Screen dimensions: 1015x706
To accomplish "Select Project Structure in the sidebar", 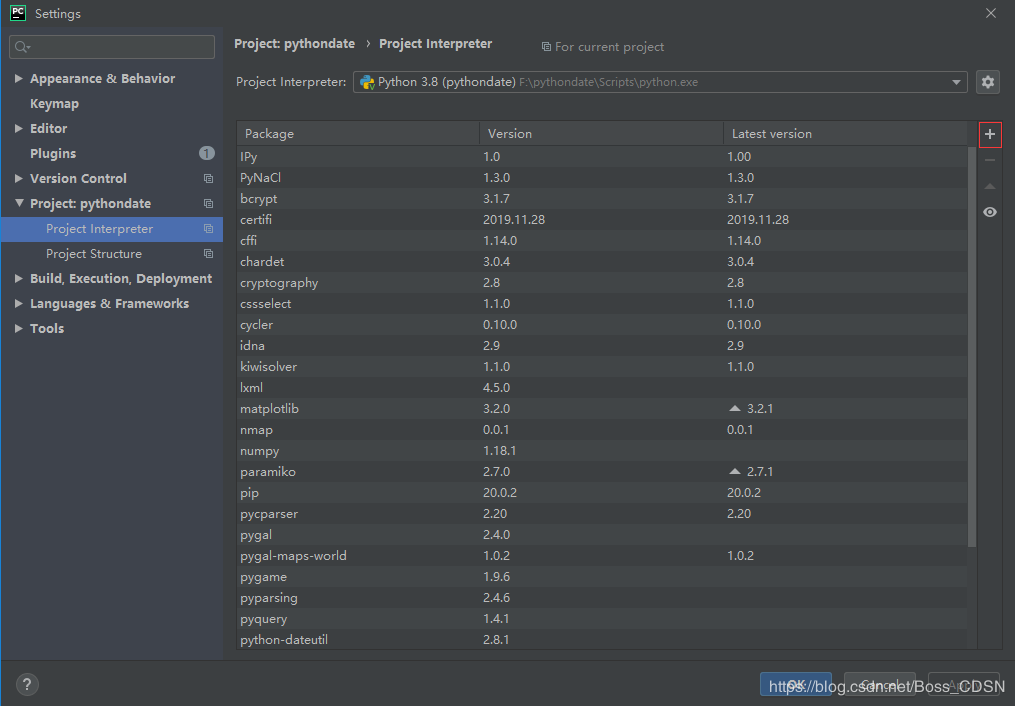I will click(x=94, y=254).
